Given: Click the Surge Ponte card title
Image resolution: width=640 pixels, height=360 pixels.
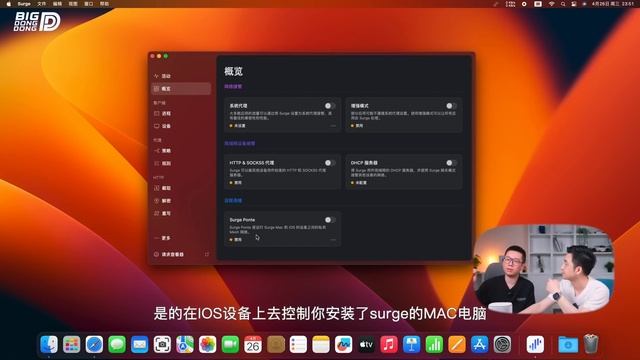Looking at the screenshot, I should coord(242,220).
